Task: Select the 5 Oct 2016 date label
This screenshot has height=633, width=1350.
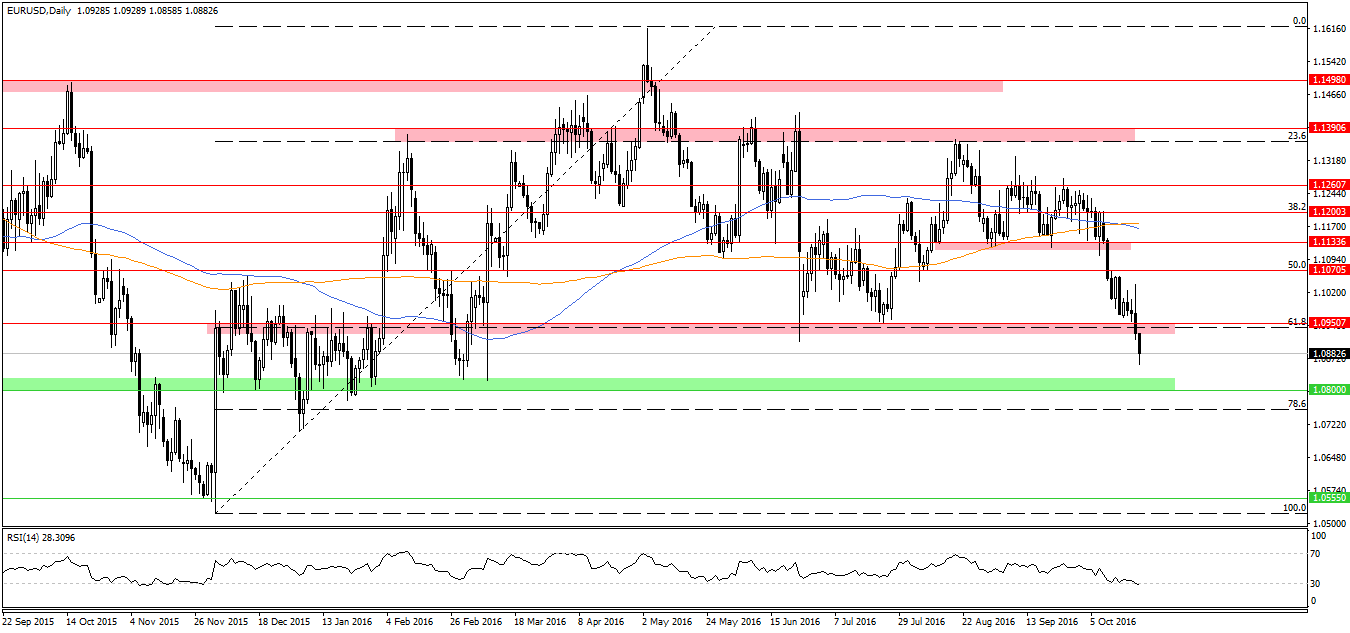Action: point(1114,621)
